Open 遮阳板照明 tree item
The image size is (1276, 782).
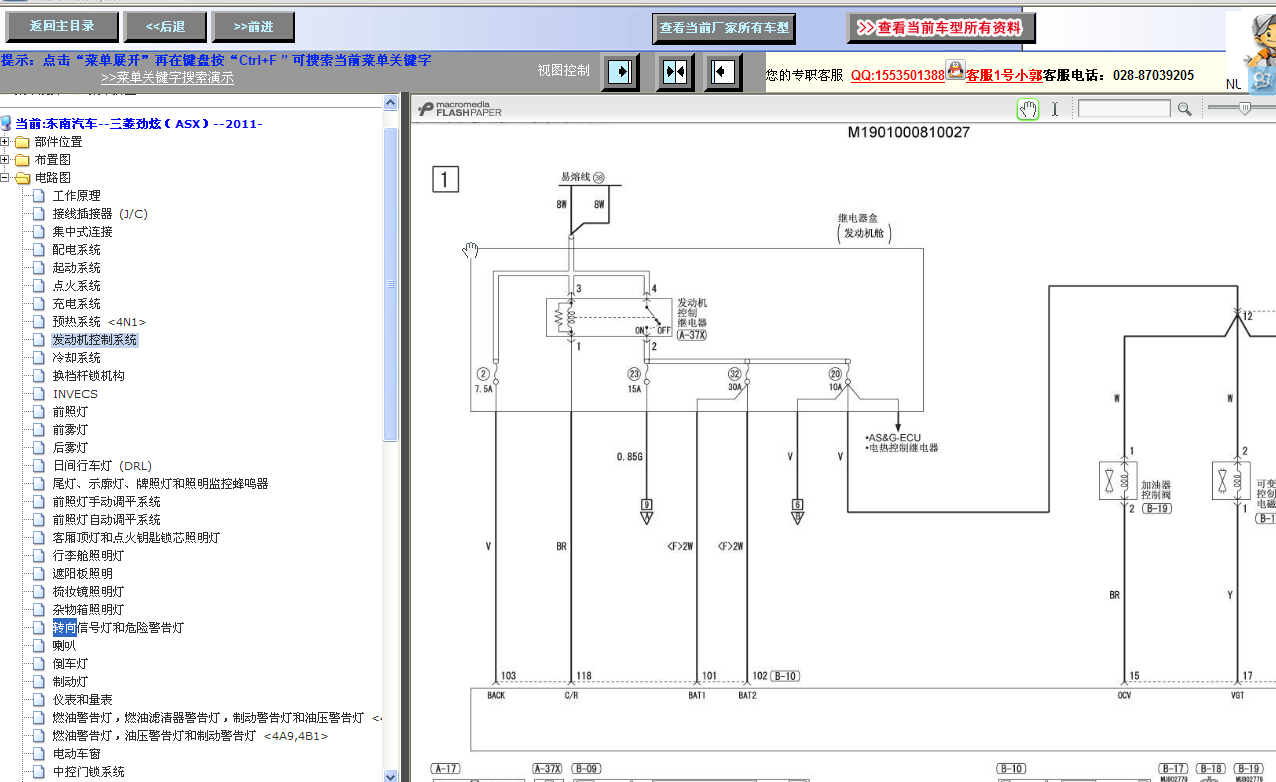pos(82,574)
